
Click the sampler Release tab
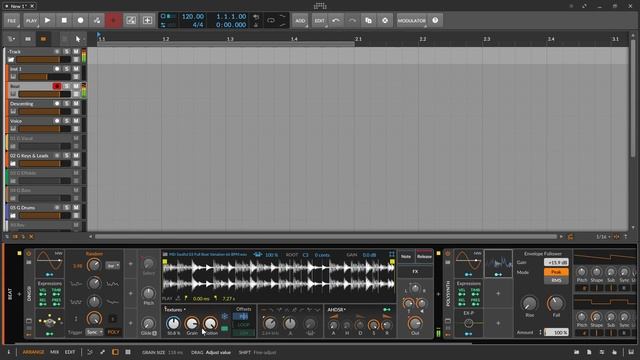click(x=424, y=256)
